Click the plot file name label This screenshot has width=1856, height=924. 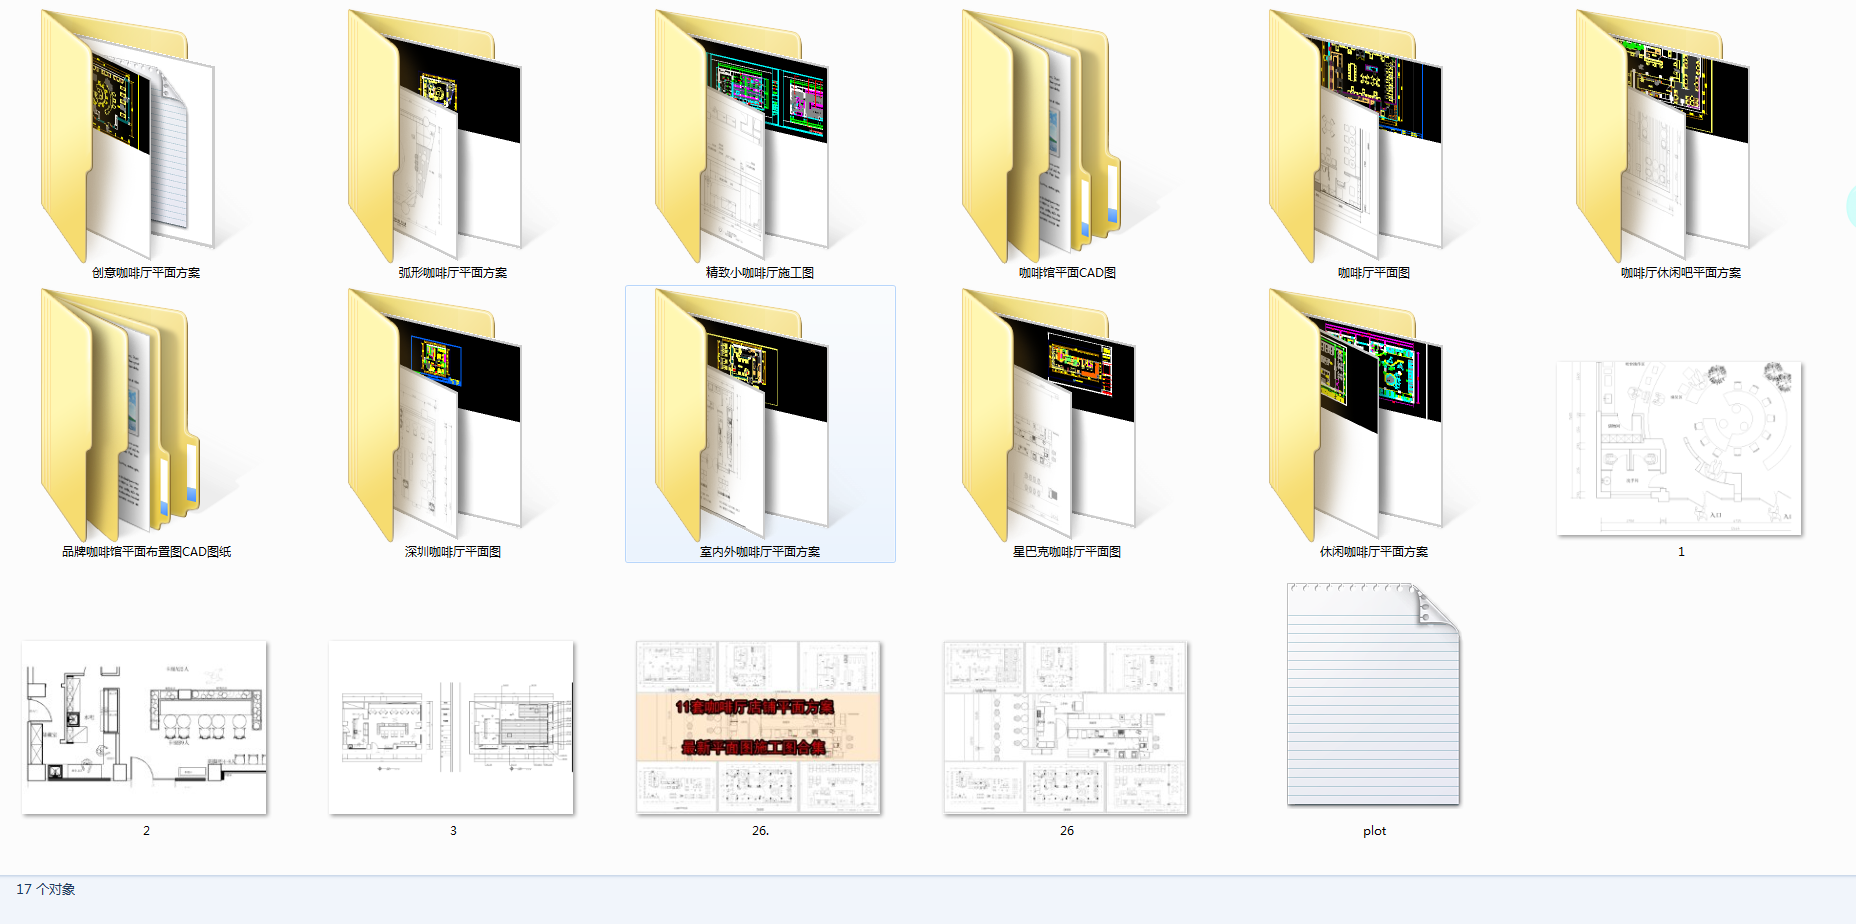[1374, 831]
